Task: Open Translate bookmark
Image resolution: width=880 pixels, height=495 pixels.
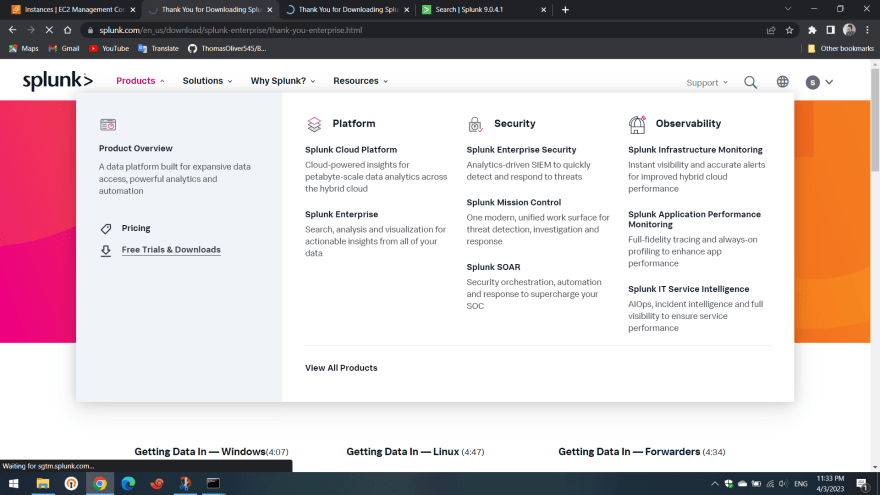Action: 158,48
